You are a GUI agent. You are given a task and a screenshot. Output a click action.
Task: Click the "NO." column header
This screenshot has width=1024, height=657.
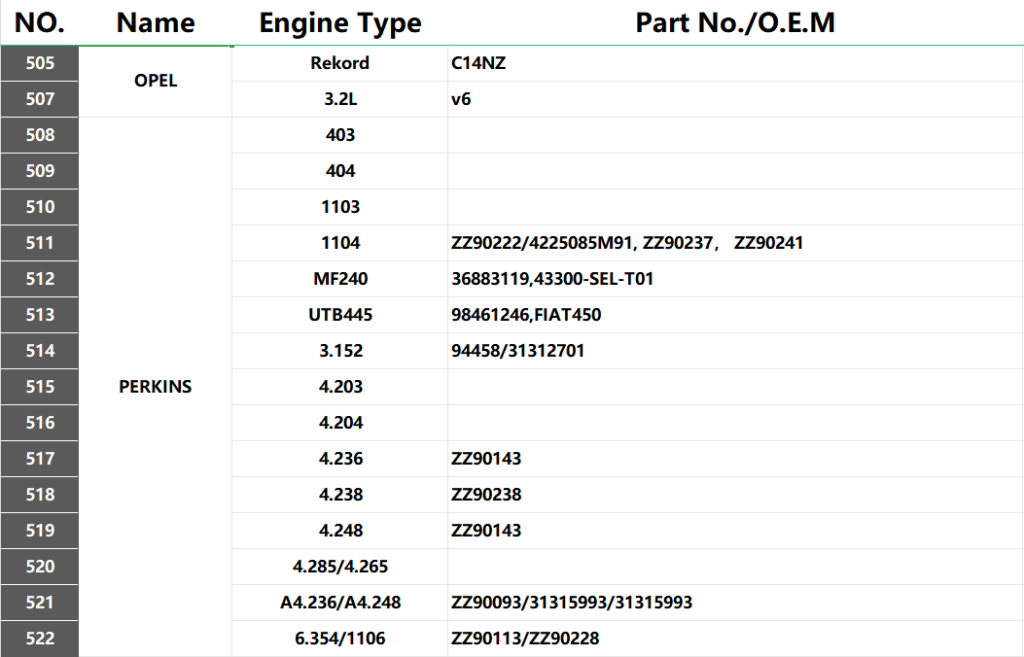40,23
